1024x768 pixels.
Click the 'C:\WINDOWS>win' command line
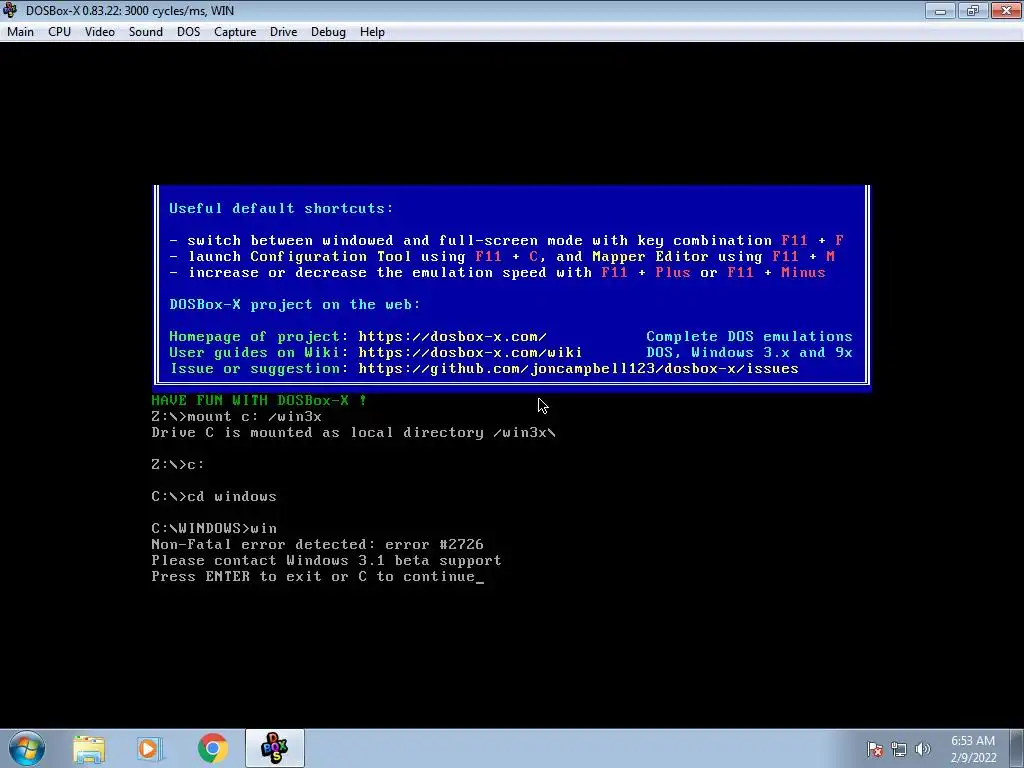tap(214, 528)
